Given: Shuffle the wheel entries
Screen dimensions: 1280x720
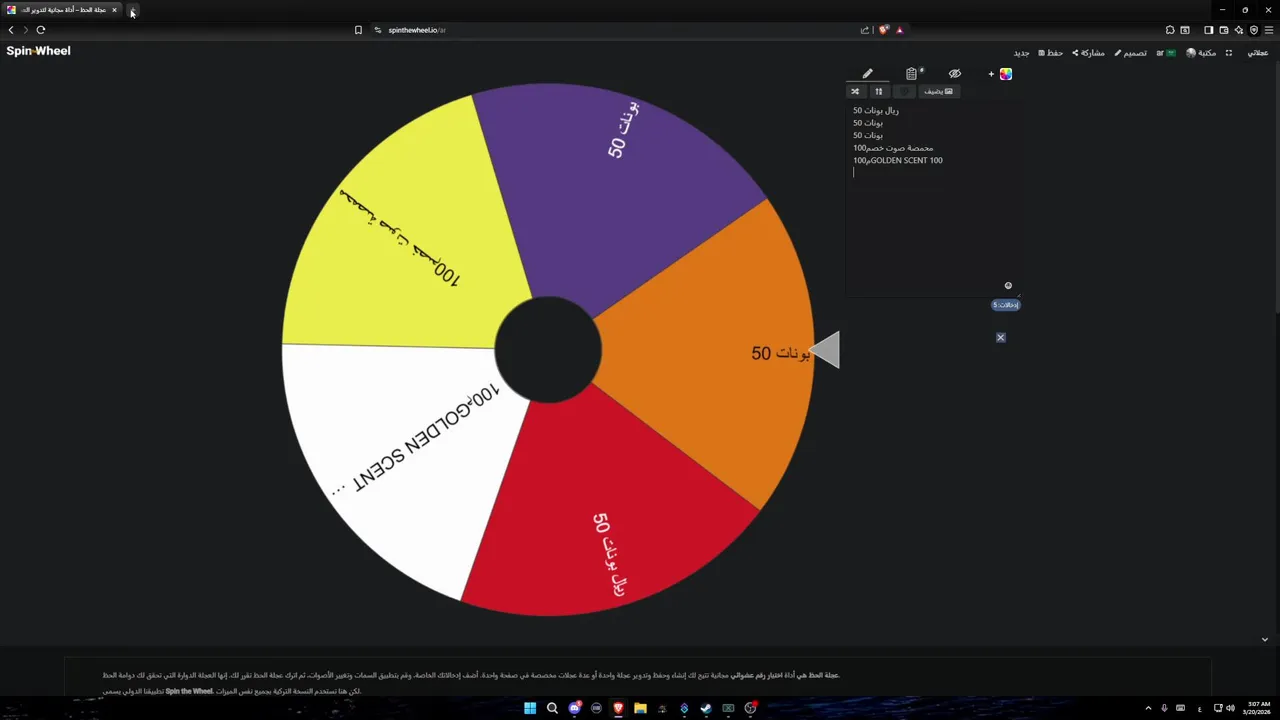Looking at the screenshot, I should click(x=855, y=91).
